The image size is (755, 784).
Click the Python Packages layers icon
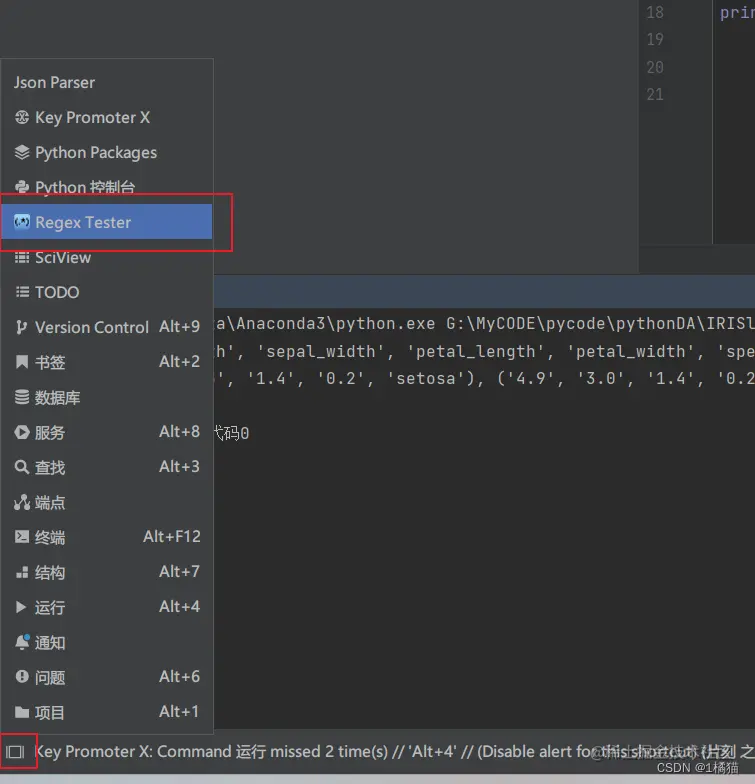(x=22, y=152)
